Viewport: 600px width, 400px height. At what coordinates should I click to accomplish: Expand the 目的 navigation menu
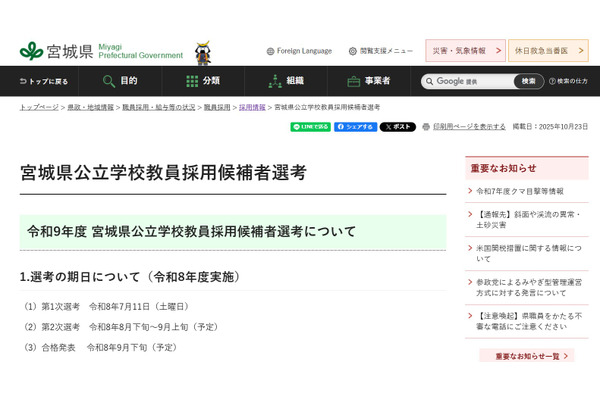[118, 81]
